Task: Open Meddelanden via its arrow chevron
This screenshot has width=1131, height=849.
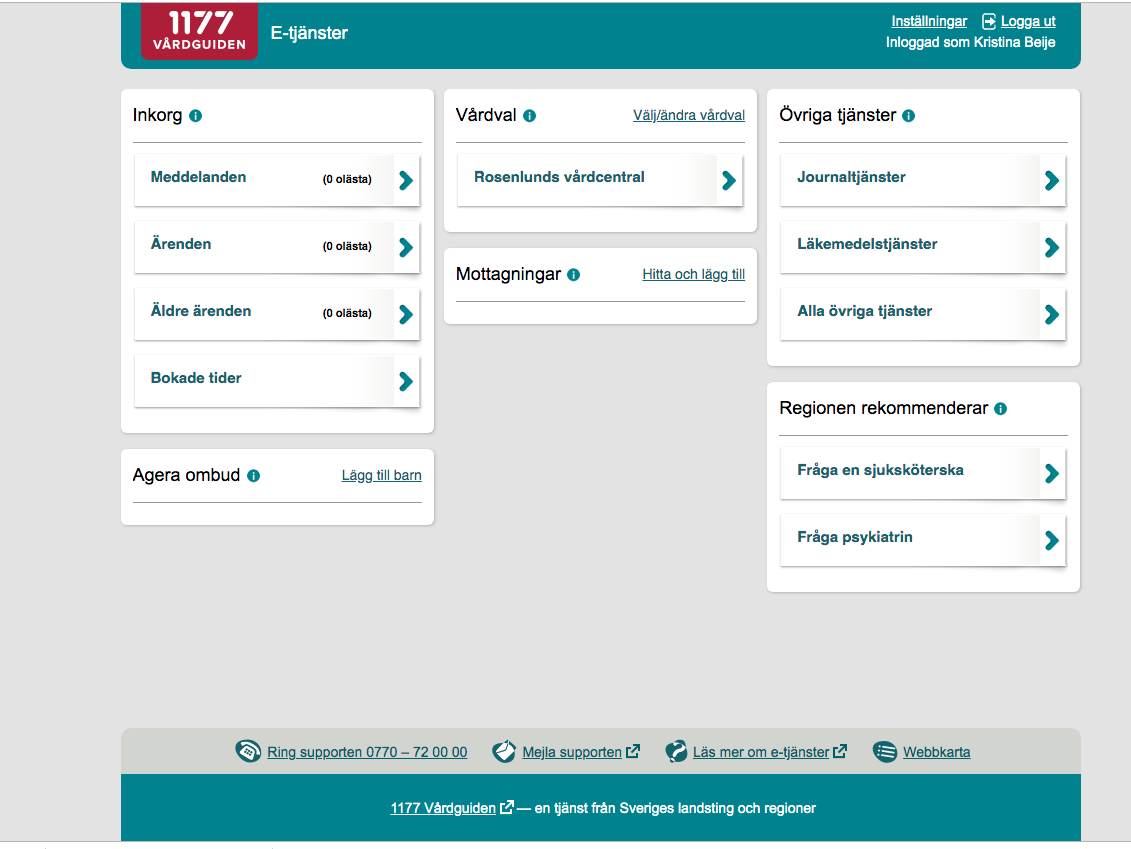Action: [x=405, y=181]
